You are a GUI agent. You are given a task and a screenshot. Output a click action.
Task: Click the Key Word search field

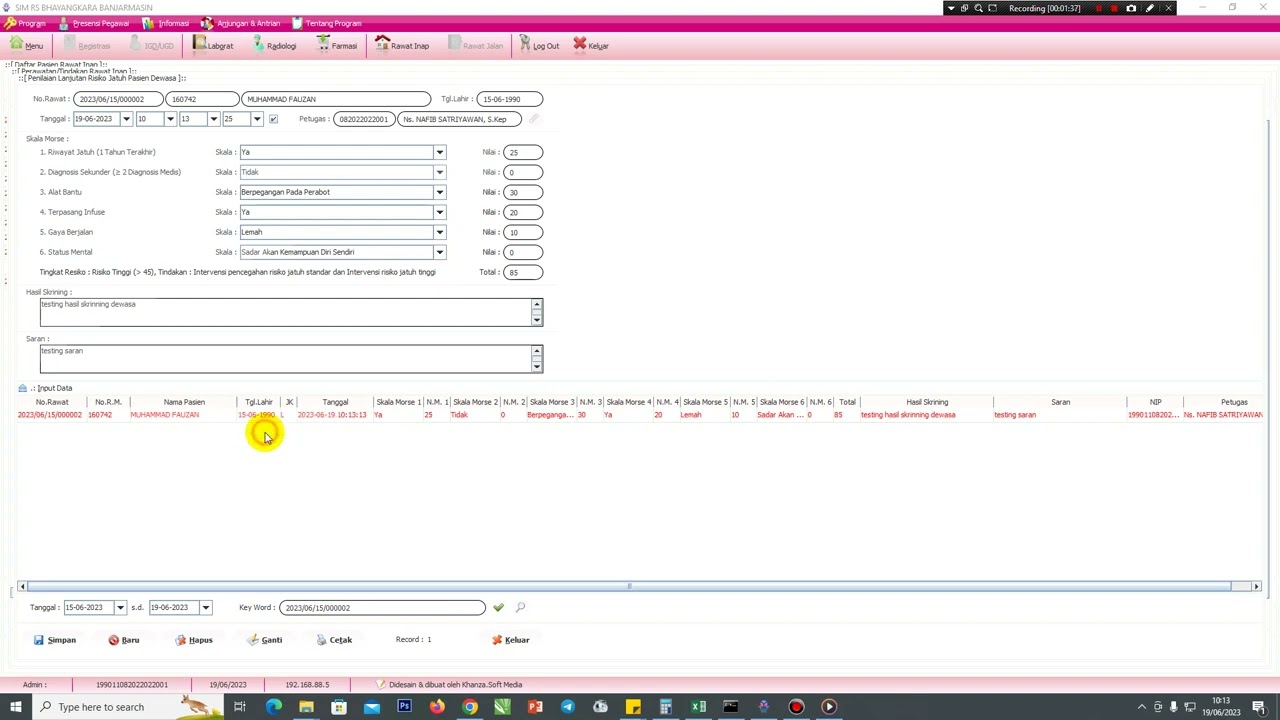382,607
